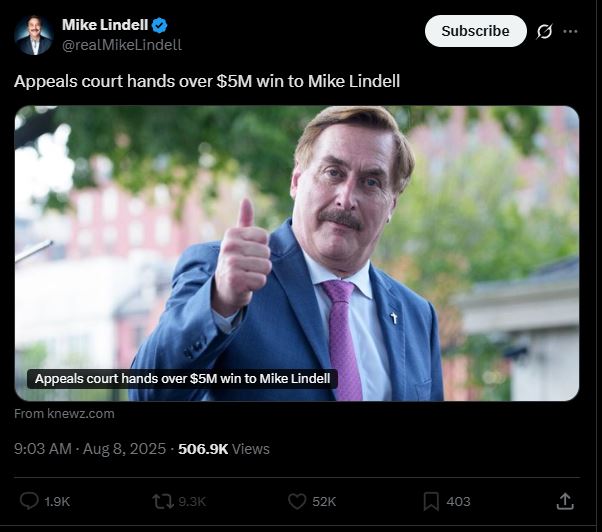Click the repost arrows icon
602x532 pixels.
click(164, 501)
